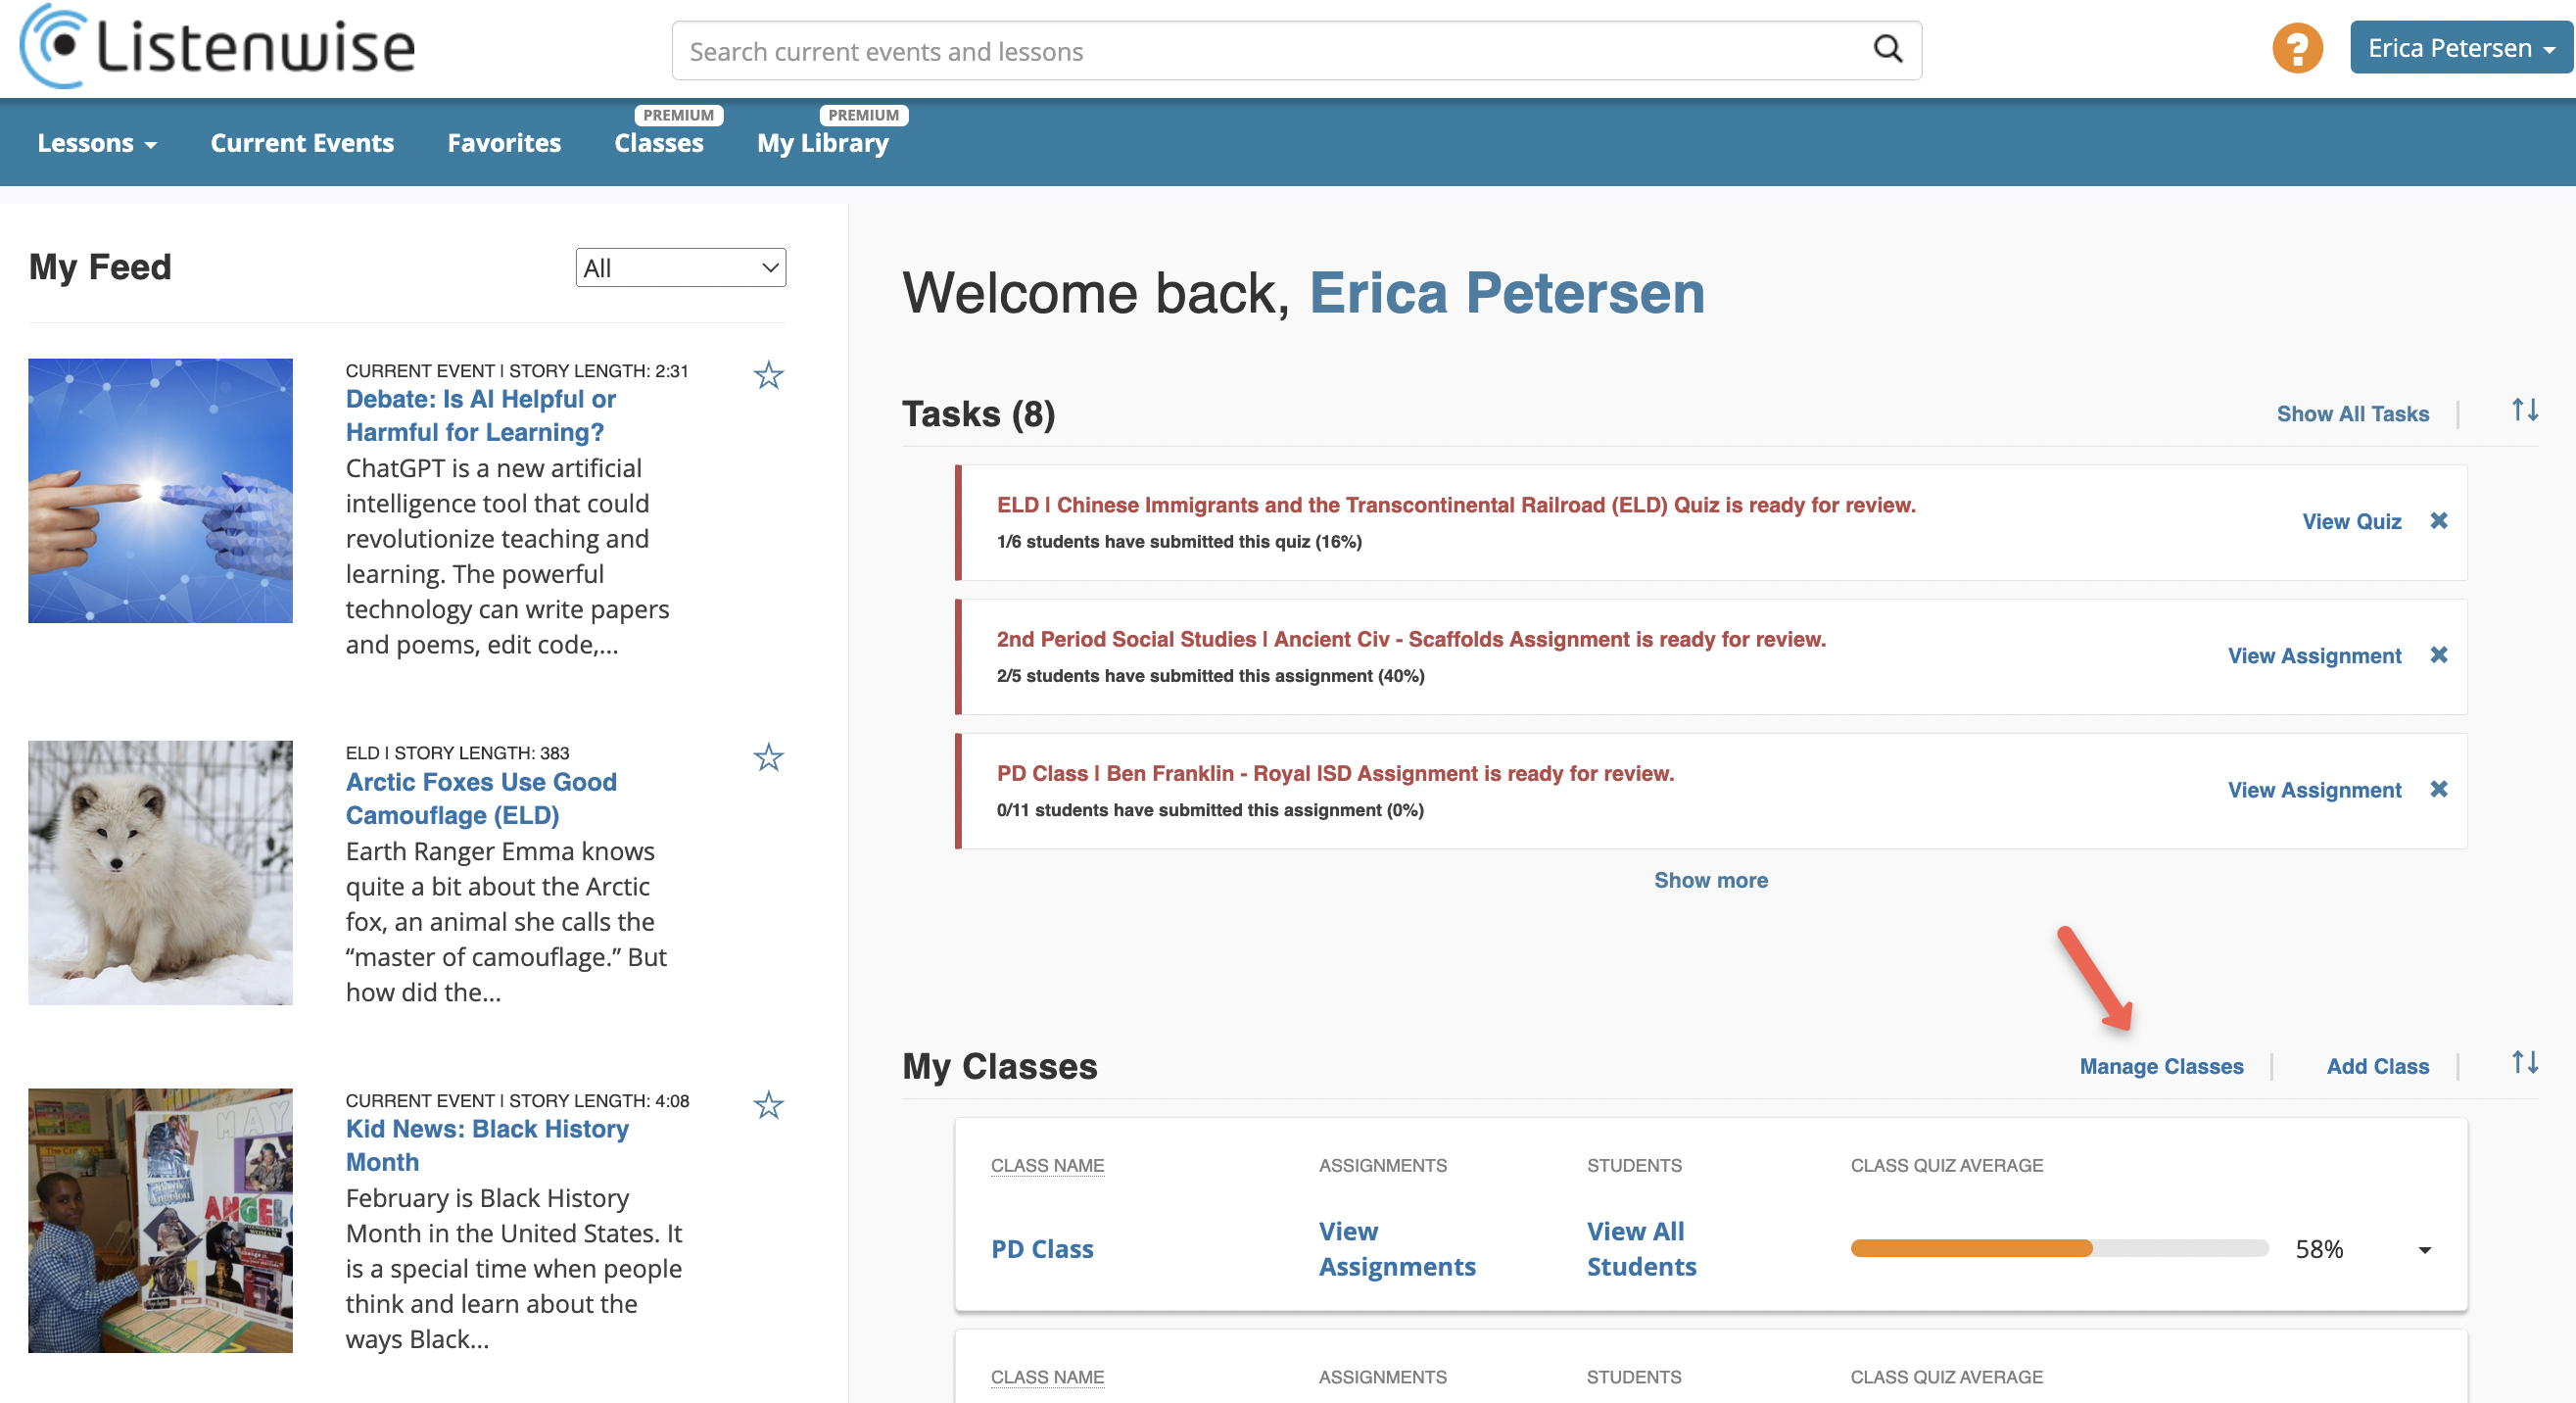Expand the PD Class row arrow
This screenshot has width=2576, height=1403.
[2424, 1250]
